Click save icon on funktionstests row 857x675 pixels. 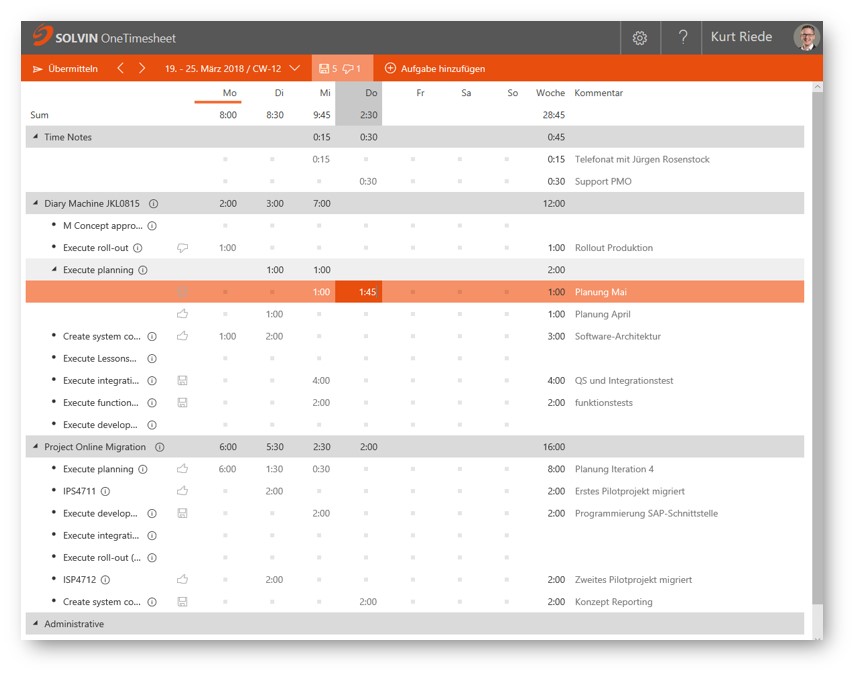(x=183, y=403)
